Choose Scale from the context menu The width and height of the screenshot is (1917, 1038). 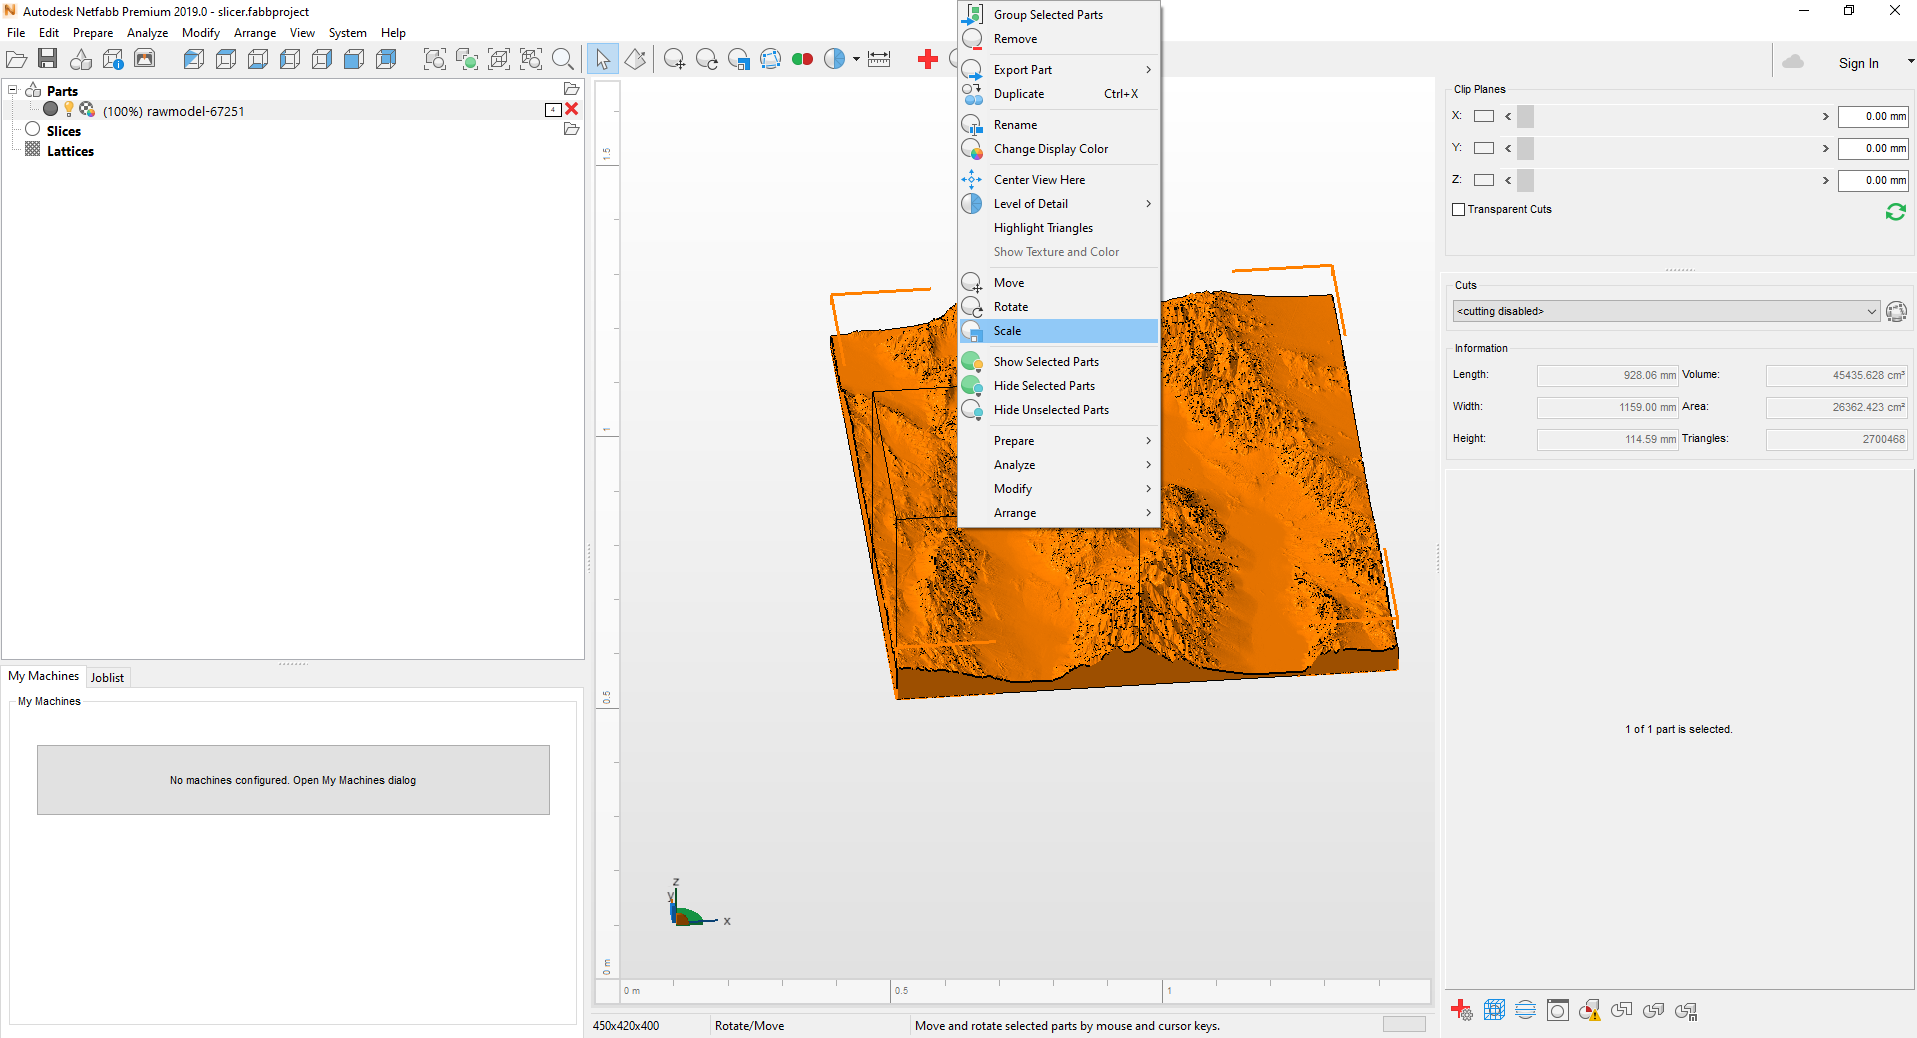click(1059, 331)
